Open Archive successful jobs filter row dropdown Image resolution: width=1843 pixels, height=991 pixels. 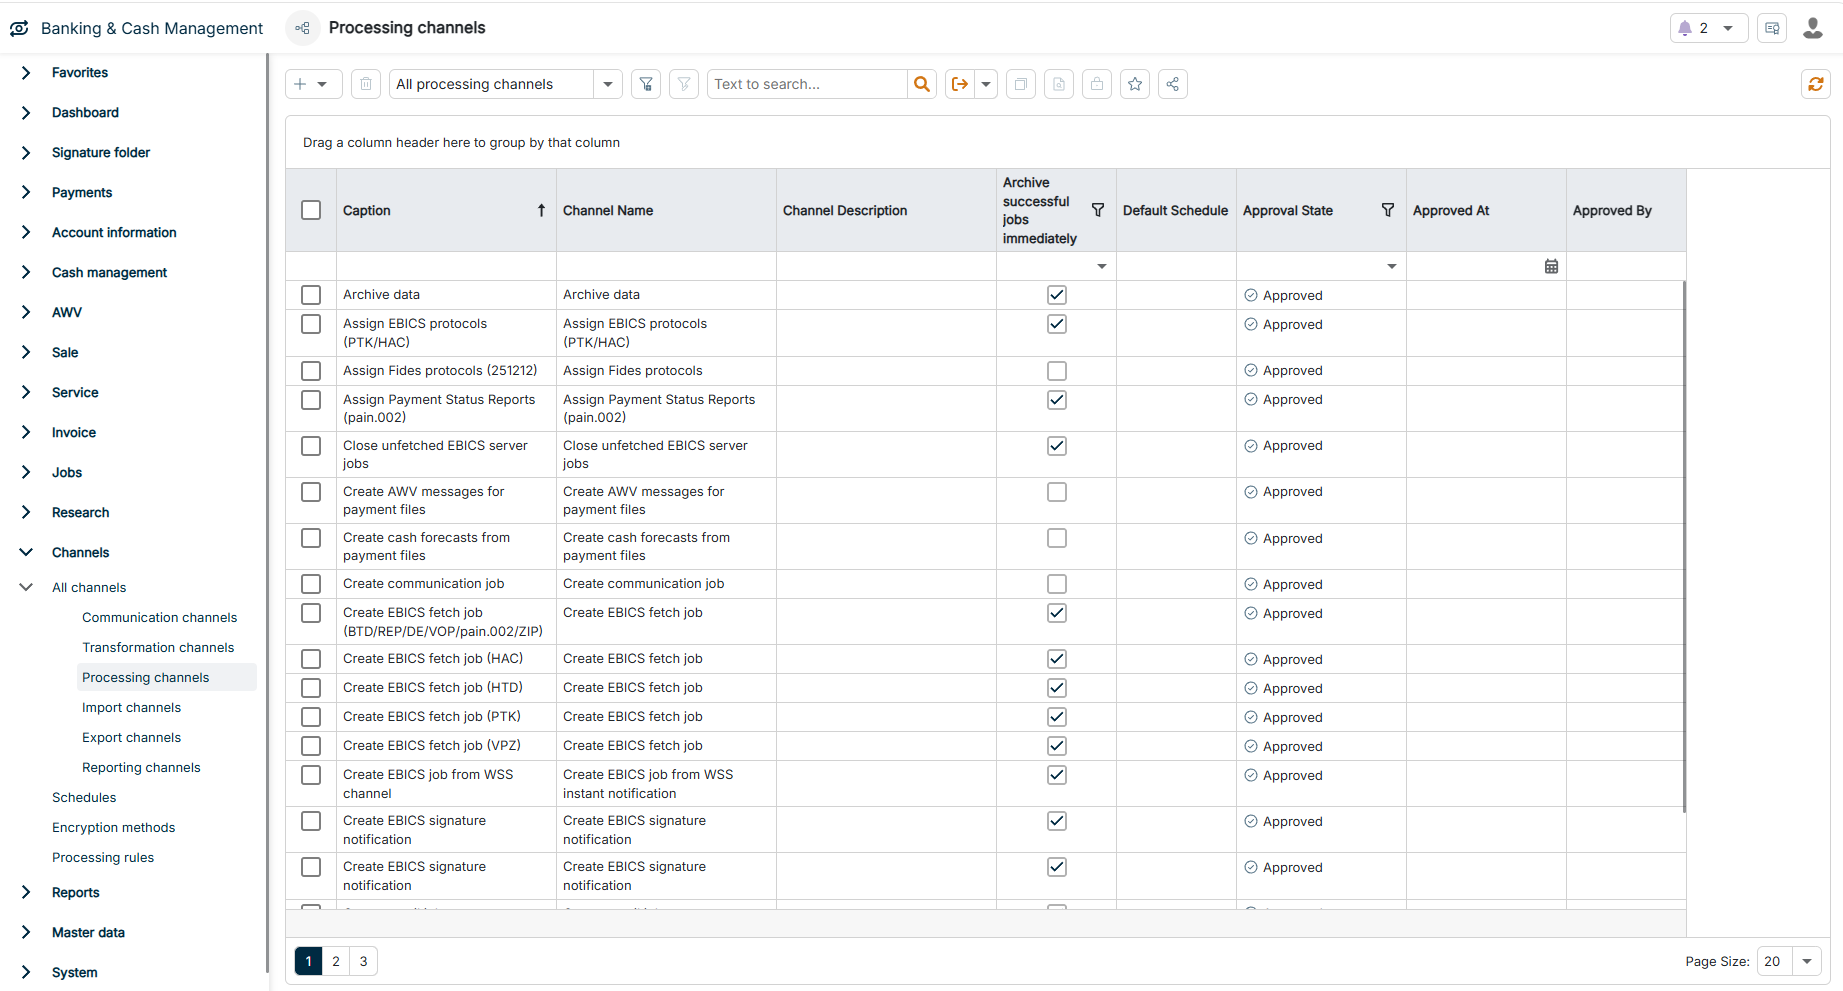pos(1101,266)
